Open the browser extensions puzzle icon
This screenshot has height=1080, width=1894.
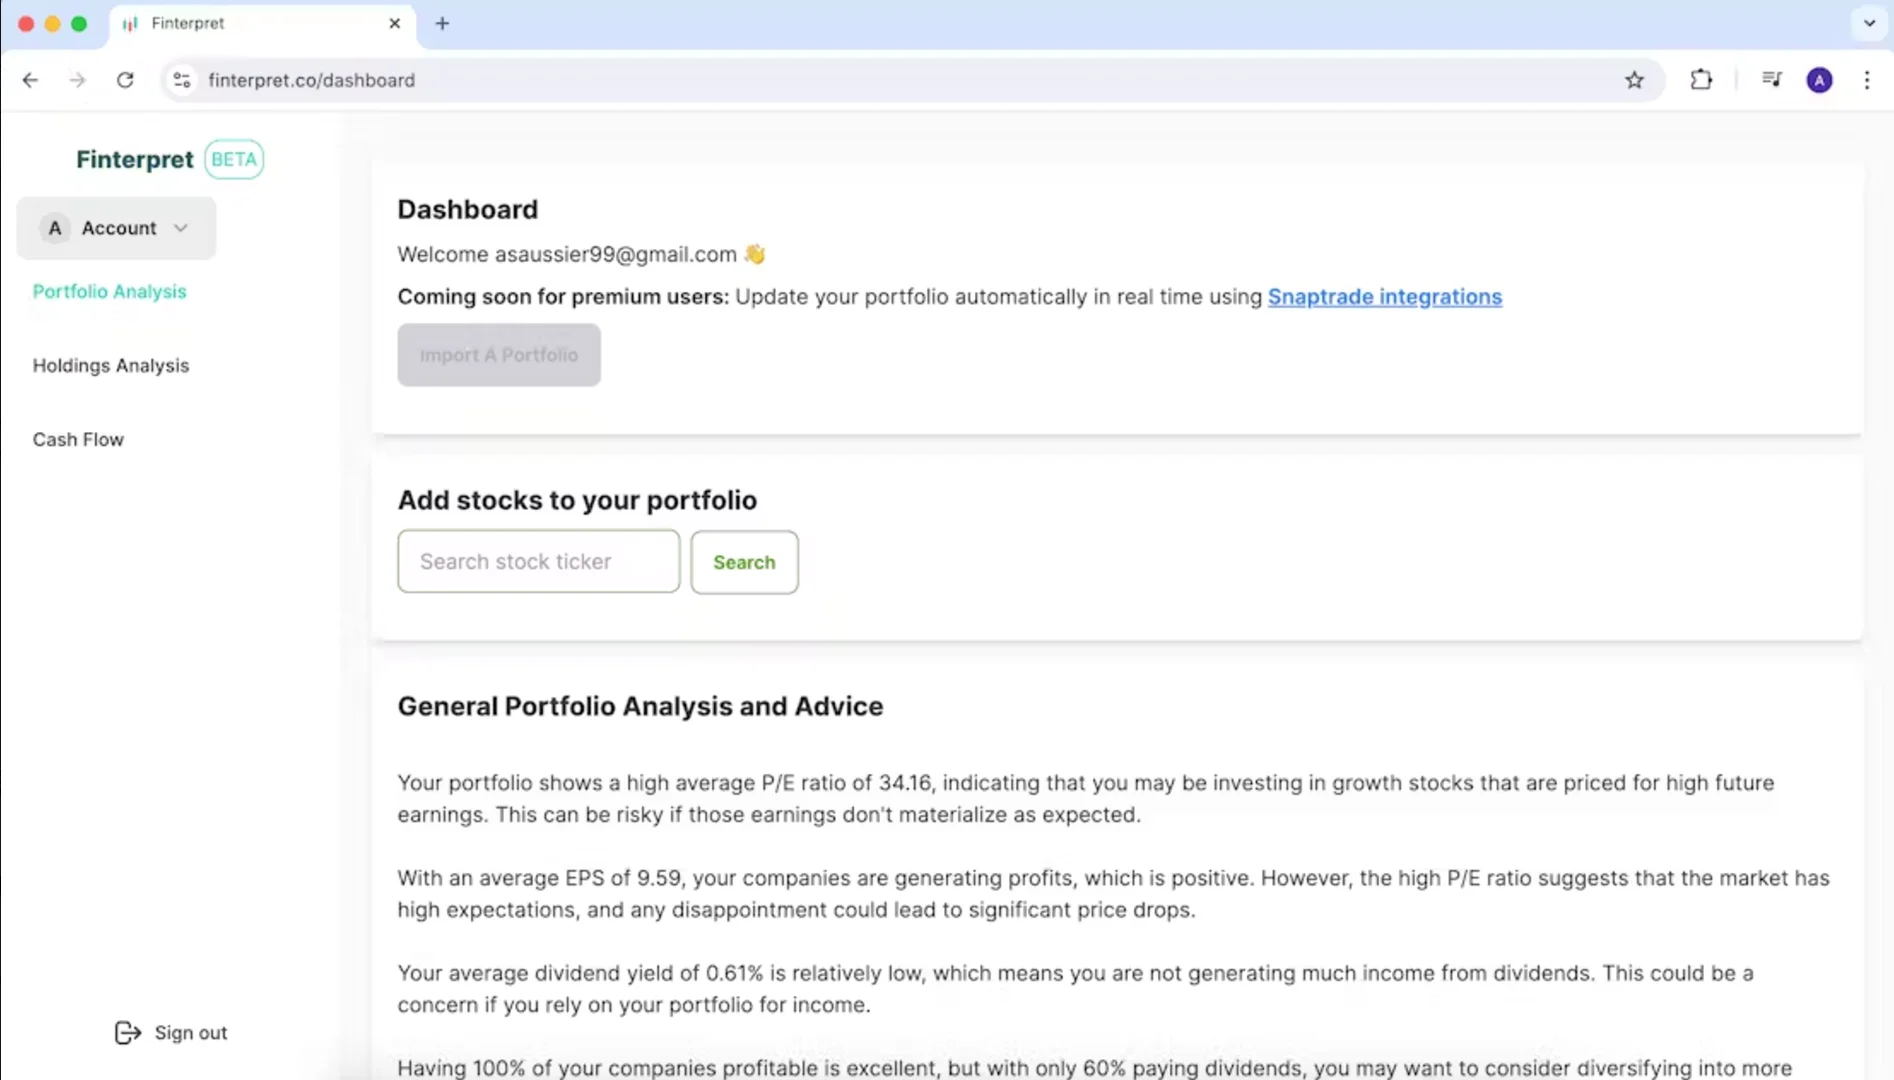(x=1701, y=80)
